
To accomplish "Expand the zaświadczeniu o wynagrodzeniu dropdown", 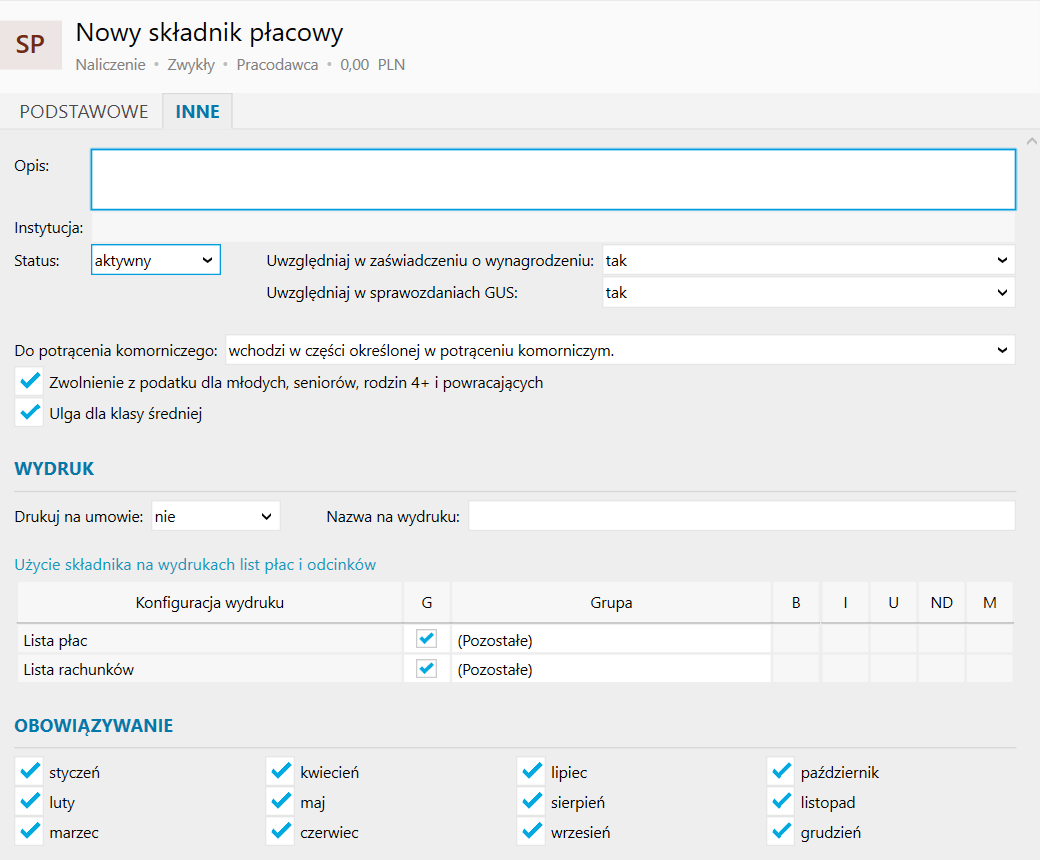I will point(808,260).
